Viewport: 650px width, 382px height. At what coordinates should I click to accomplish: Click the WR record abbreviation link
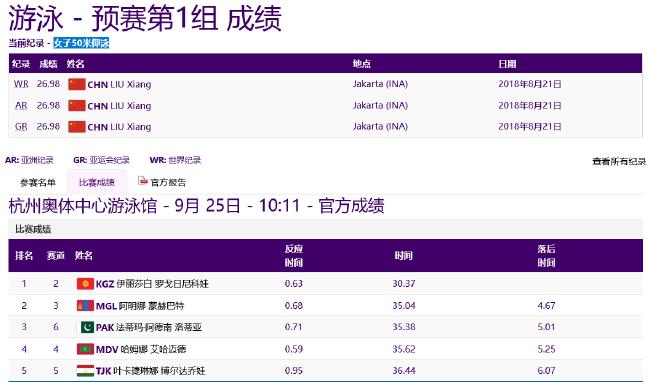21,84
